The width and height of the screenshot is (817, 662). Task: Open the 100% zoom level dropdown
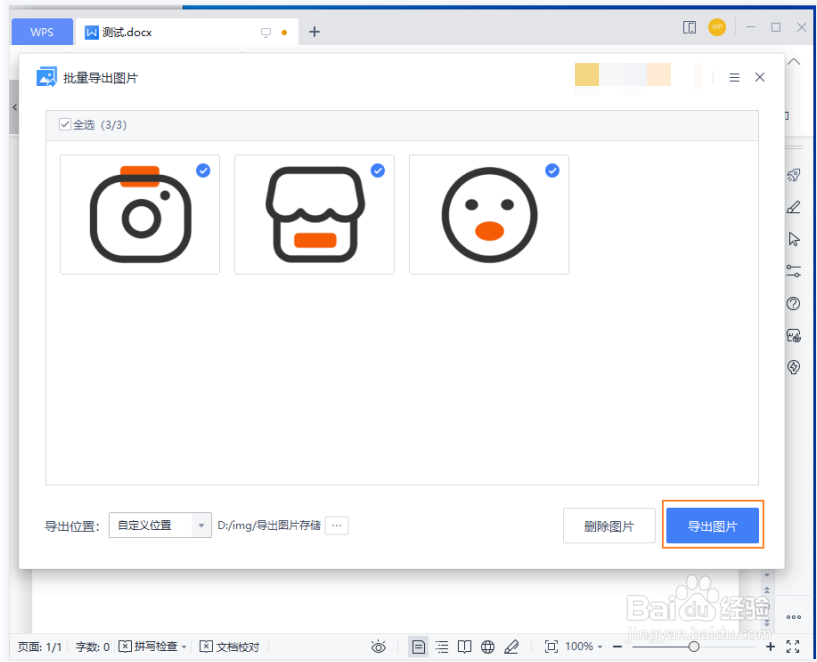(584, 646)
